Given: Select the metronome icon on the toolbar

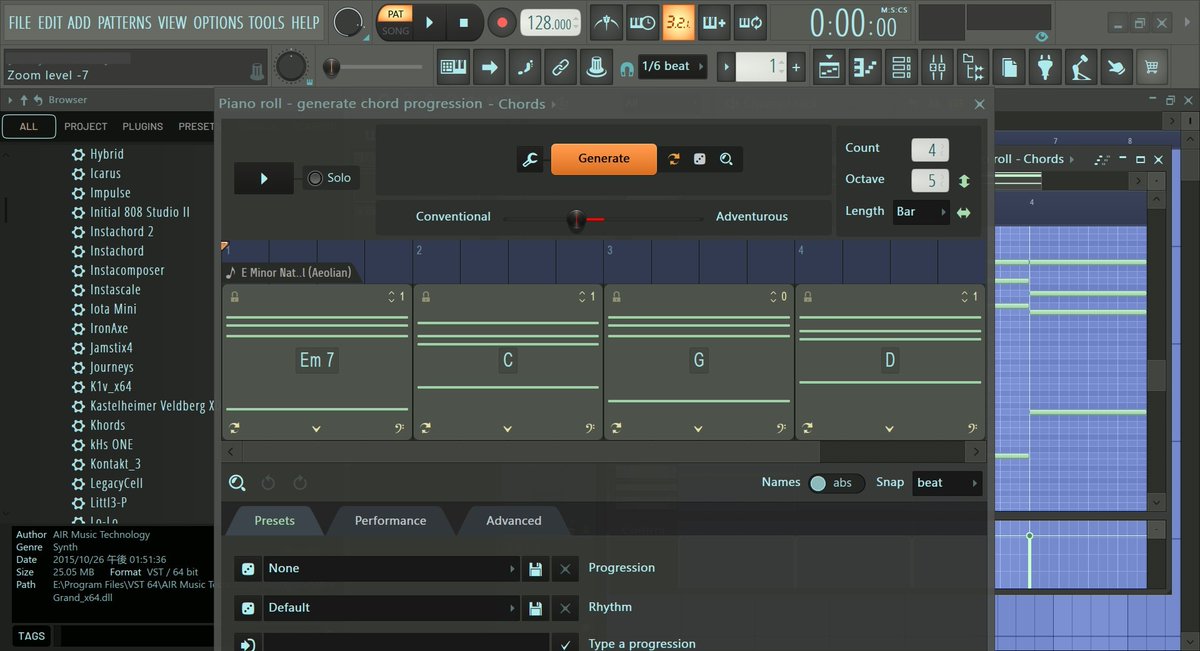Looking at the screenshot, I should pyautogui.click(x=606, y=22).
